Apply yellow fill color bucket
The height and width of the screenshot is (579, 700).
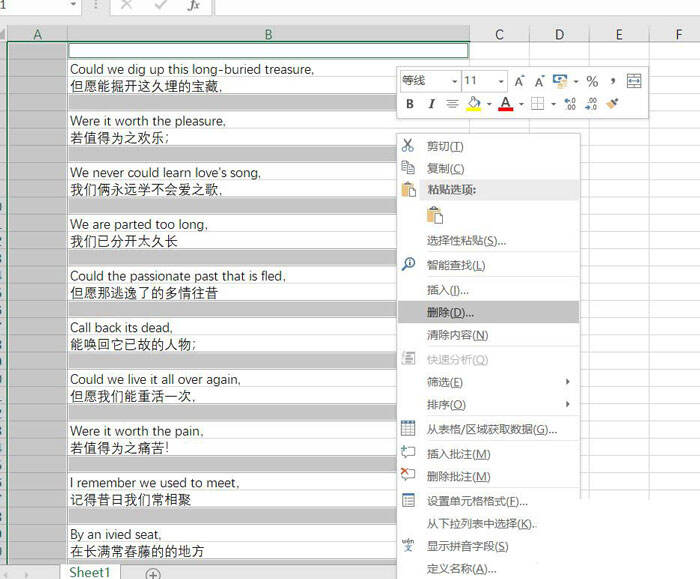click(x=474, y=104)
